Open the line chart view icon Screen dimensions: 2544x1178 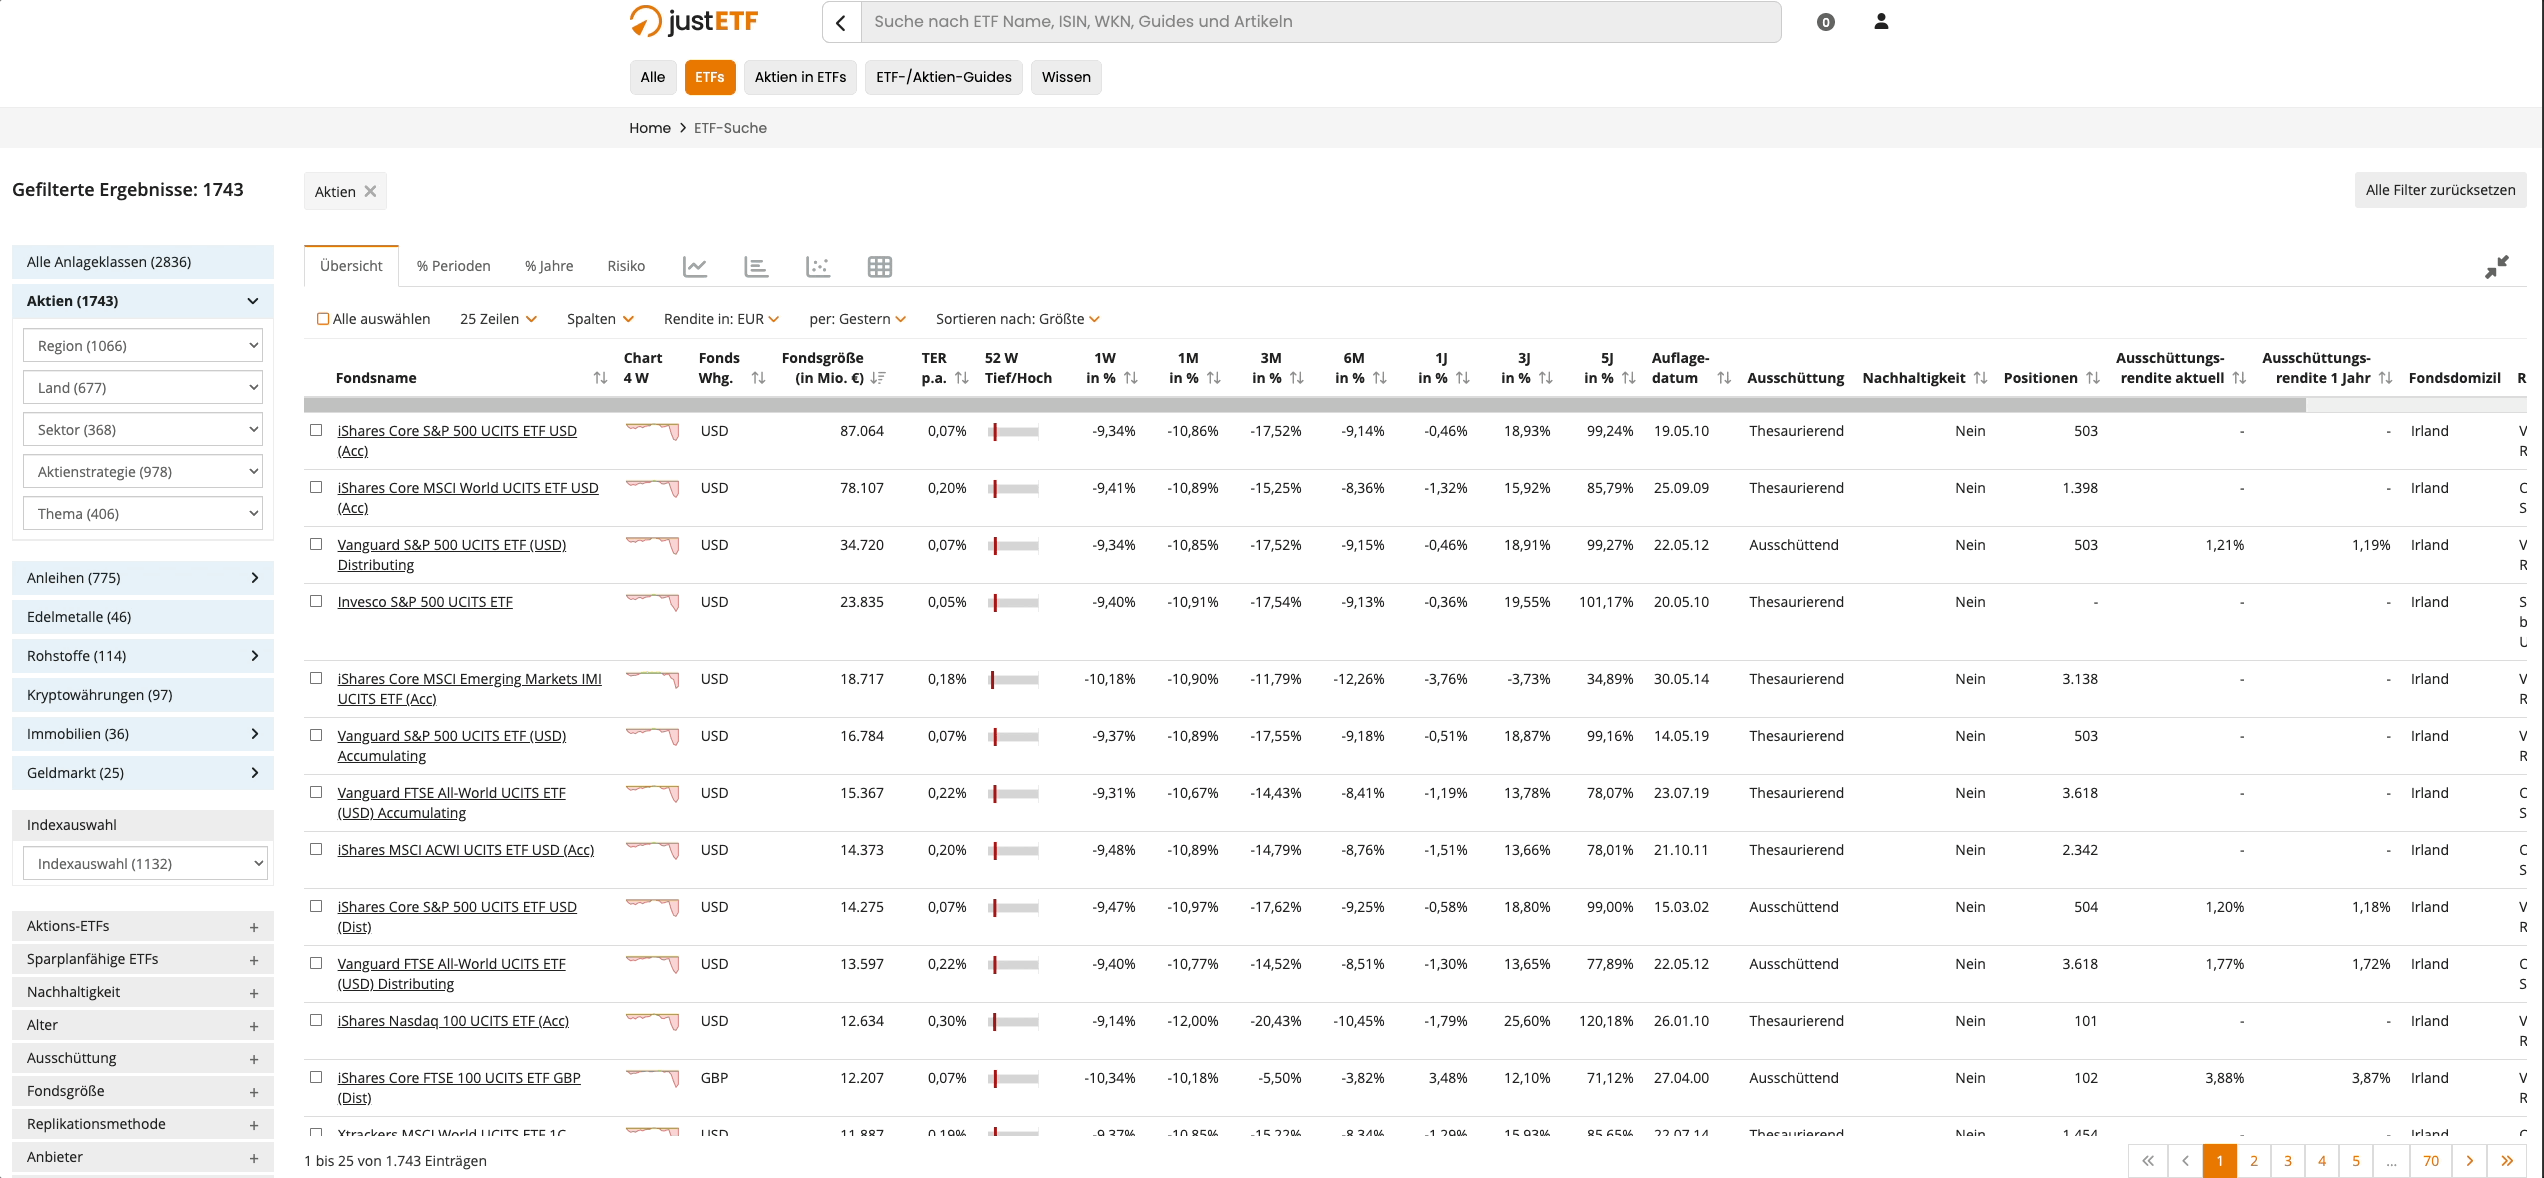coord(695,267)
